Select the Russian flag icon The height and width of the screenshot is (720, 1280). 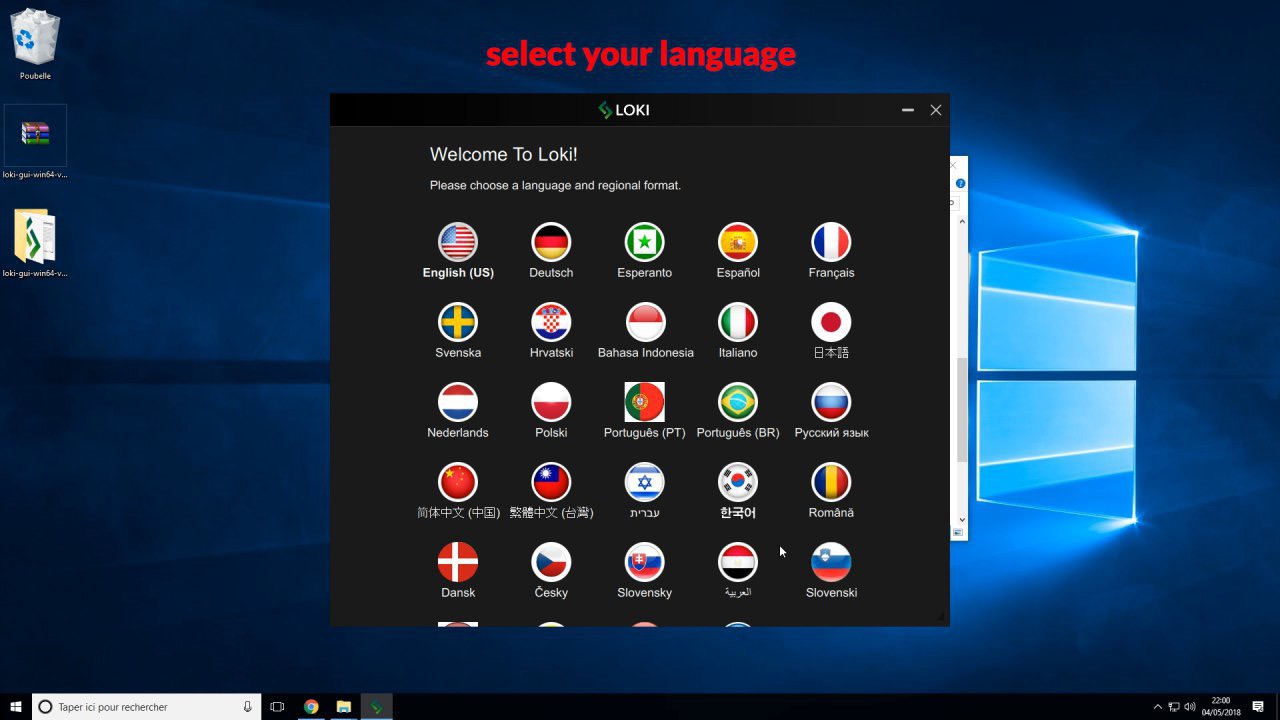click(x=831, y=402)
